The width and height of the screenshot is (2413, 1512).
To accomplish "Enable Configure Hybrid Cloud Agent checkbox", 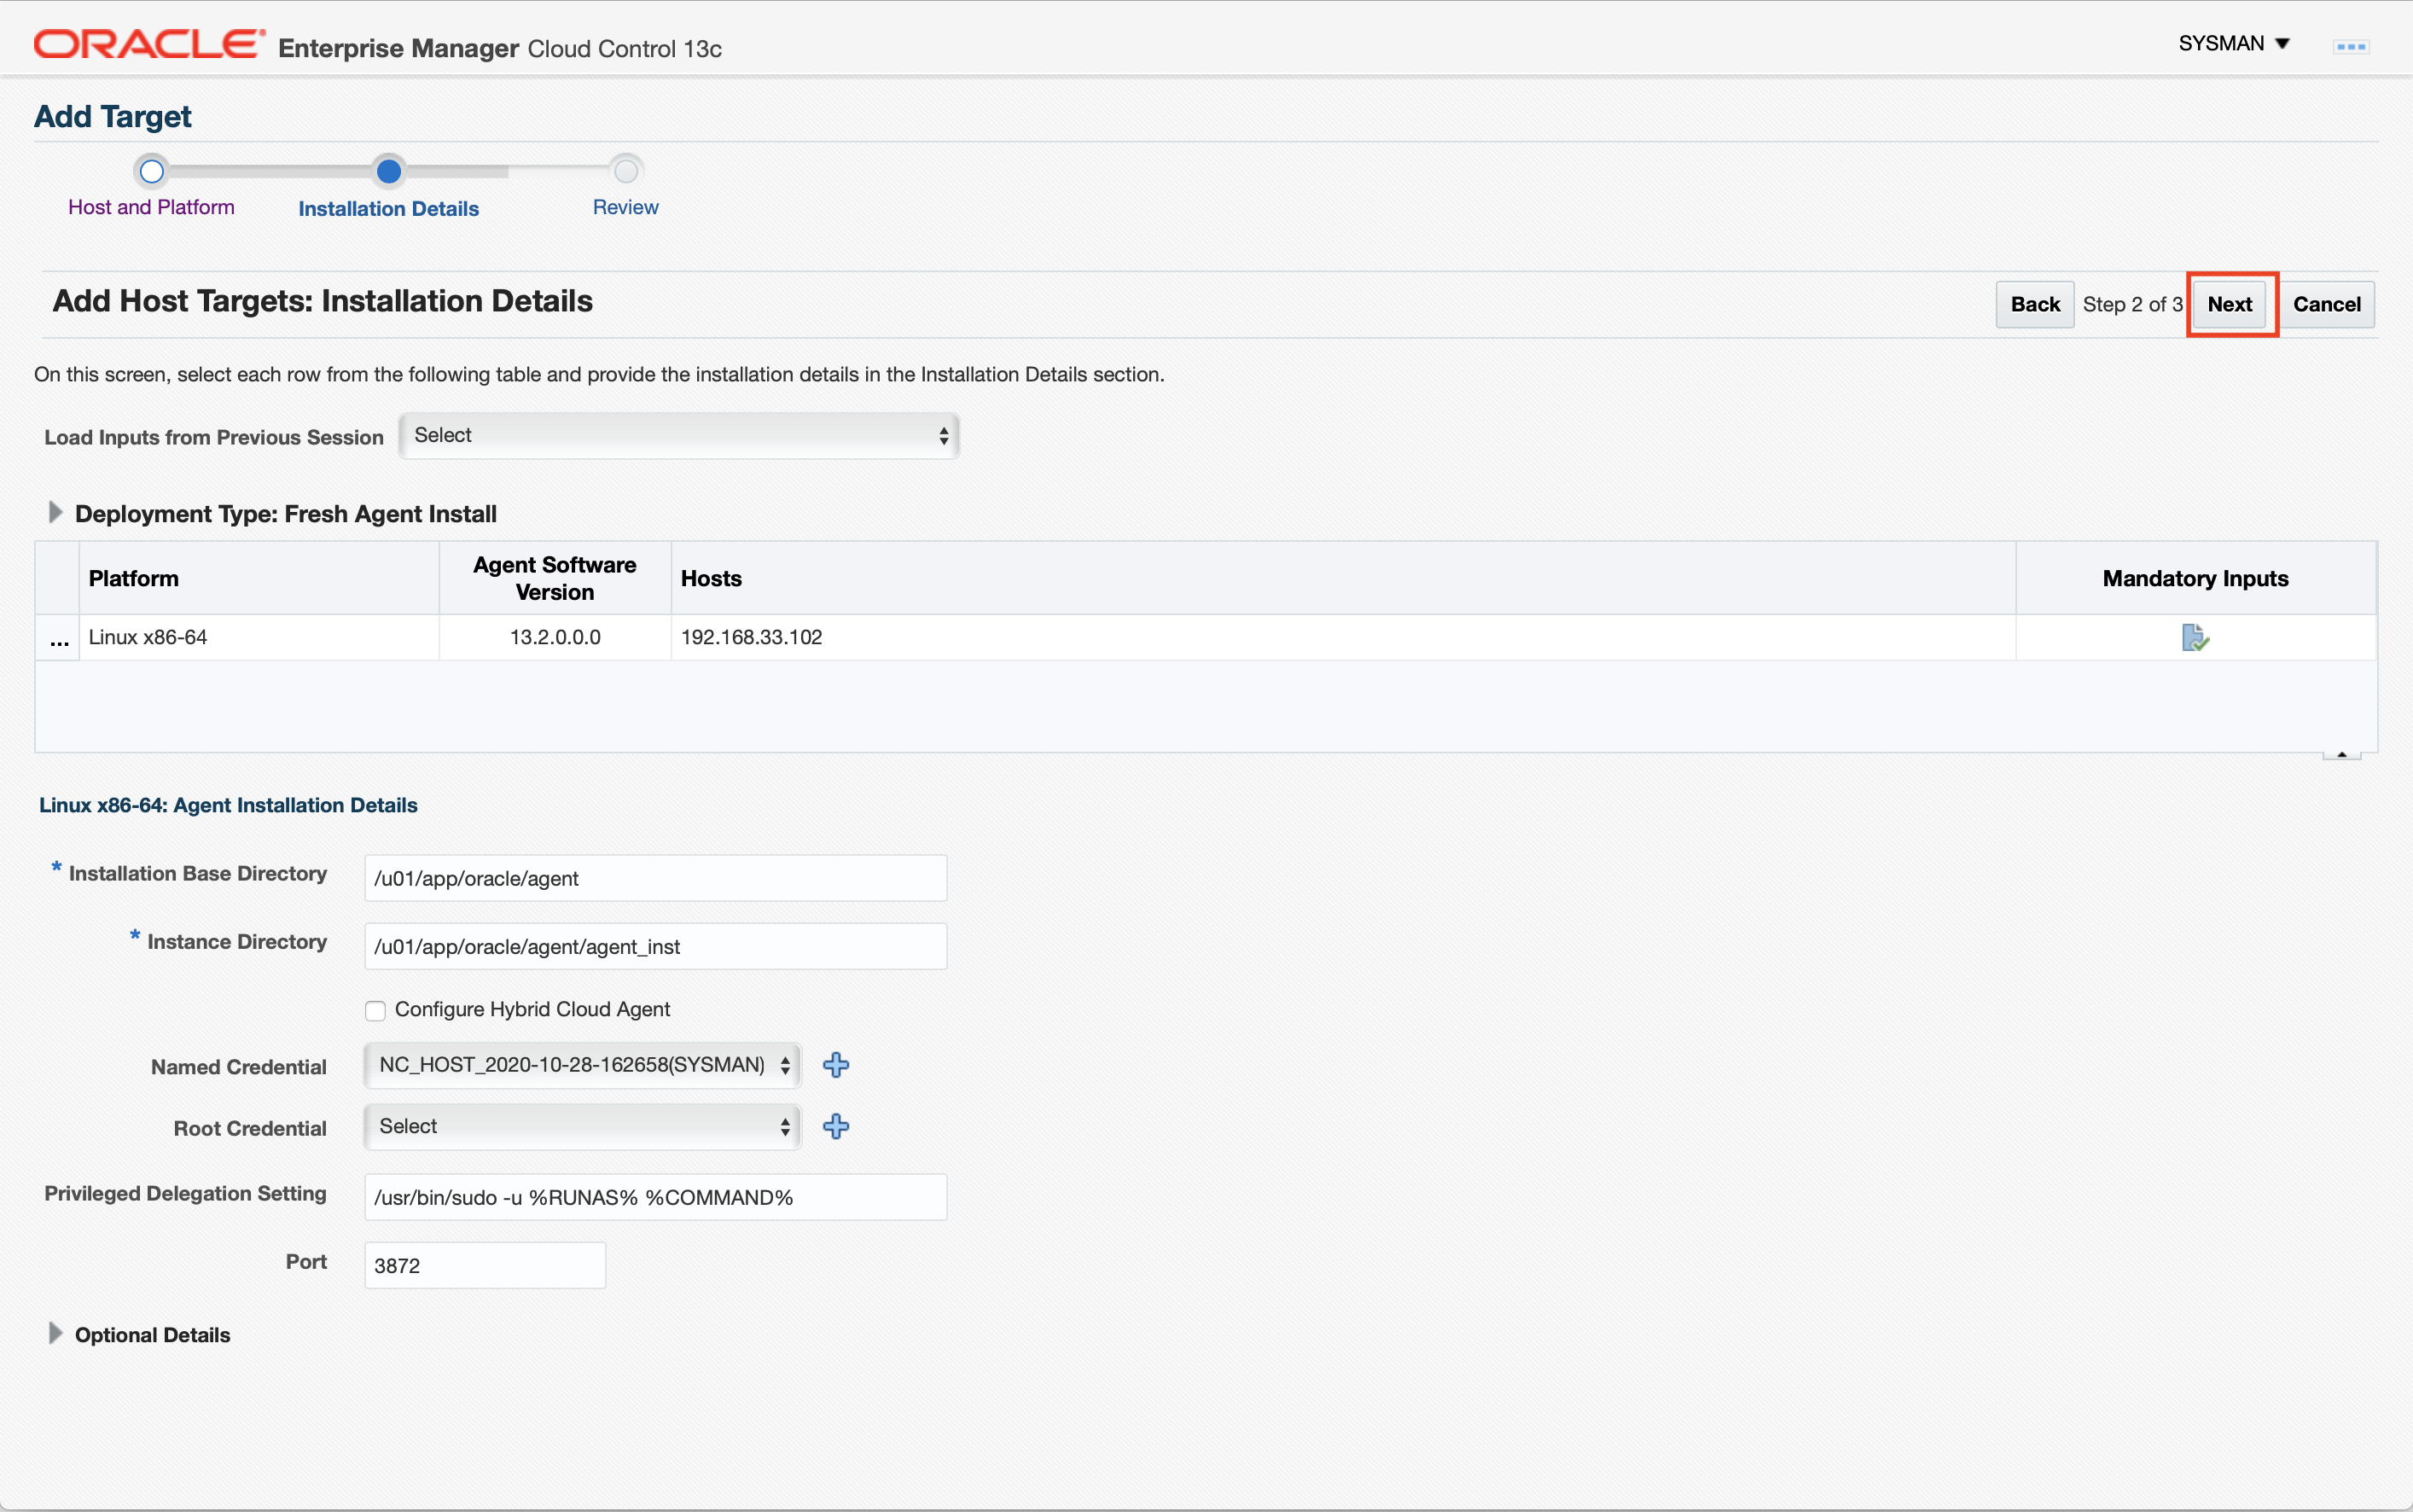I will click(375, 1010).
